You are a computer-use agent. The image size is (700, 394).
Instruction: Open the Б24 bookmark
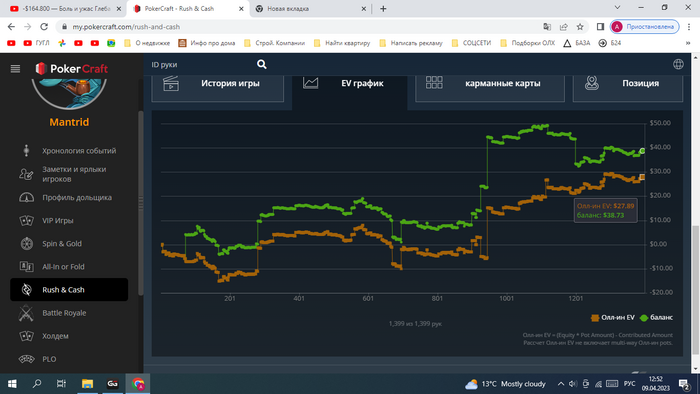tap(610, 43)
